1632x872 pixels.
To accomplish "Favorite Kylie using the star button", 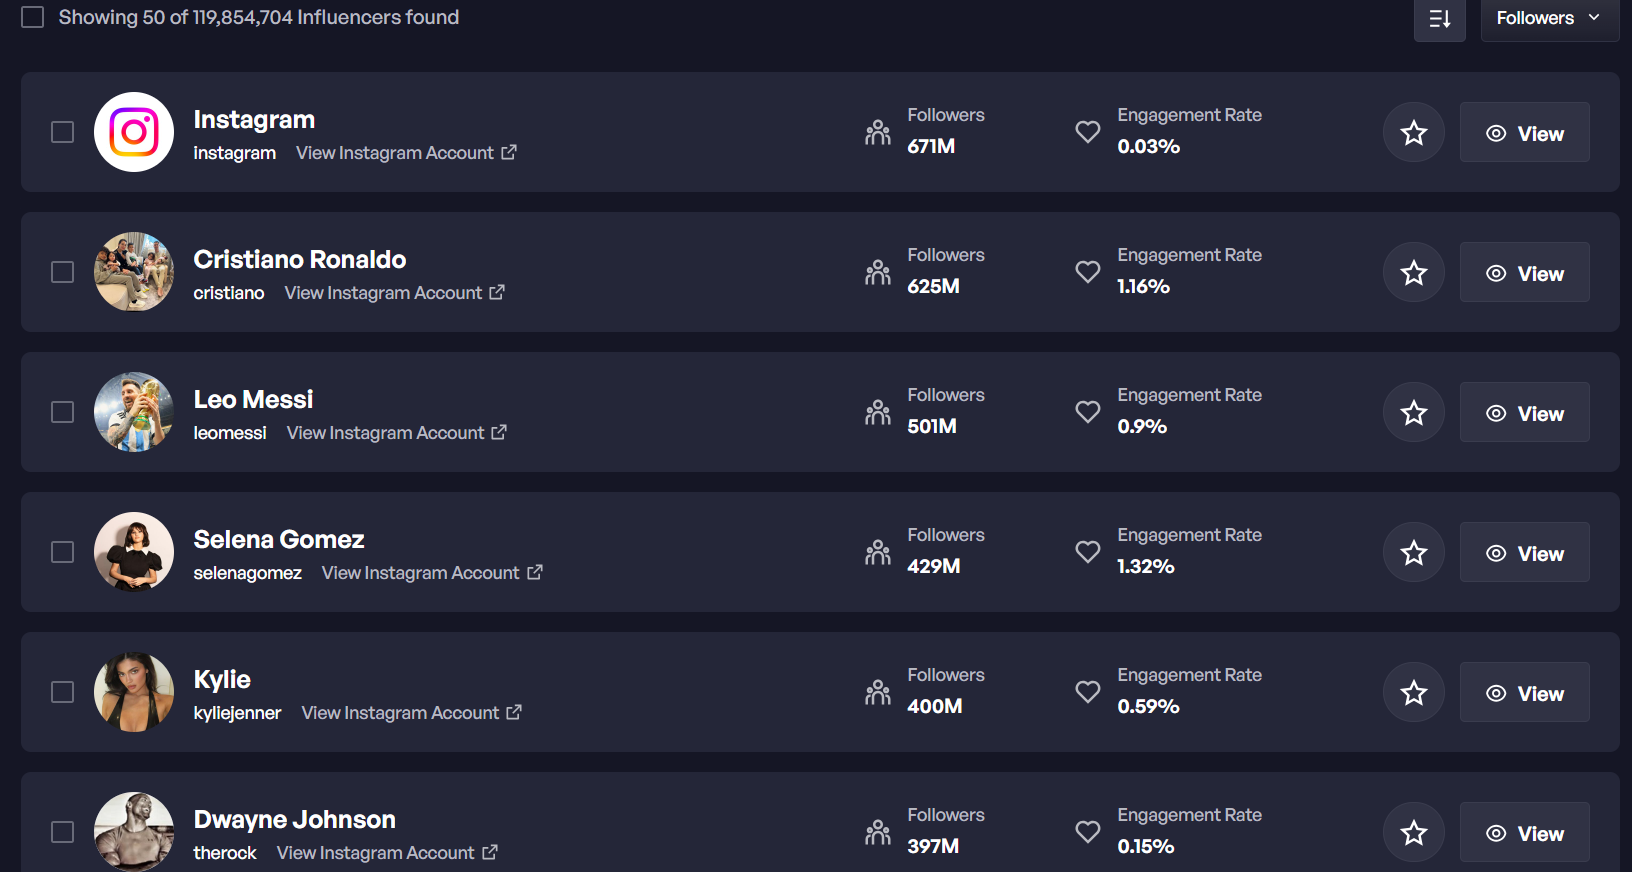I will pyautogui.click(x=1413, y=692).
